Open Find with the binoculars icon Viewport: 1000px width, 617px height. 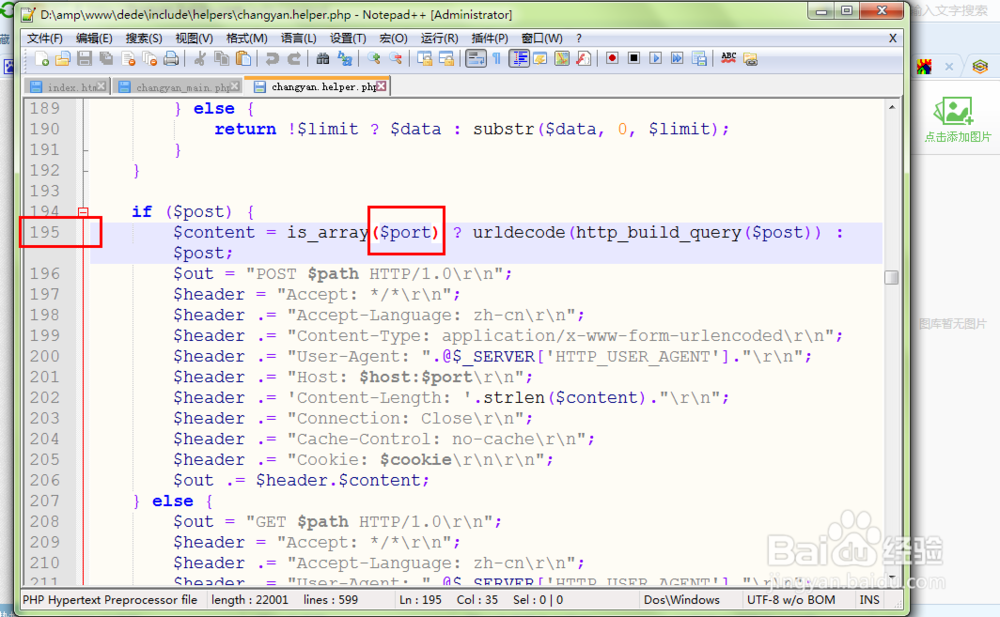(x=323, y=59)
